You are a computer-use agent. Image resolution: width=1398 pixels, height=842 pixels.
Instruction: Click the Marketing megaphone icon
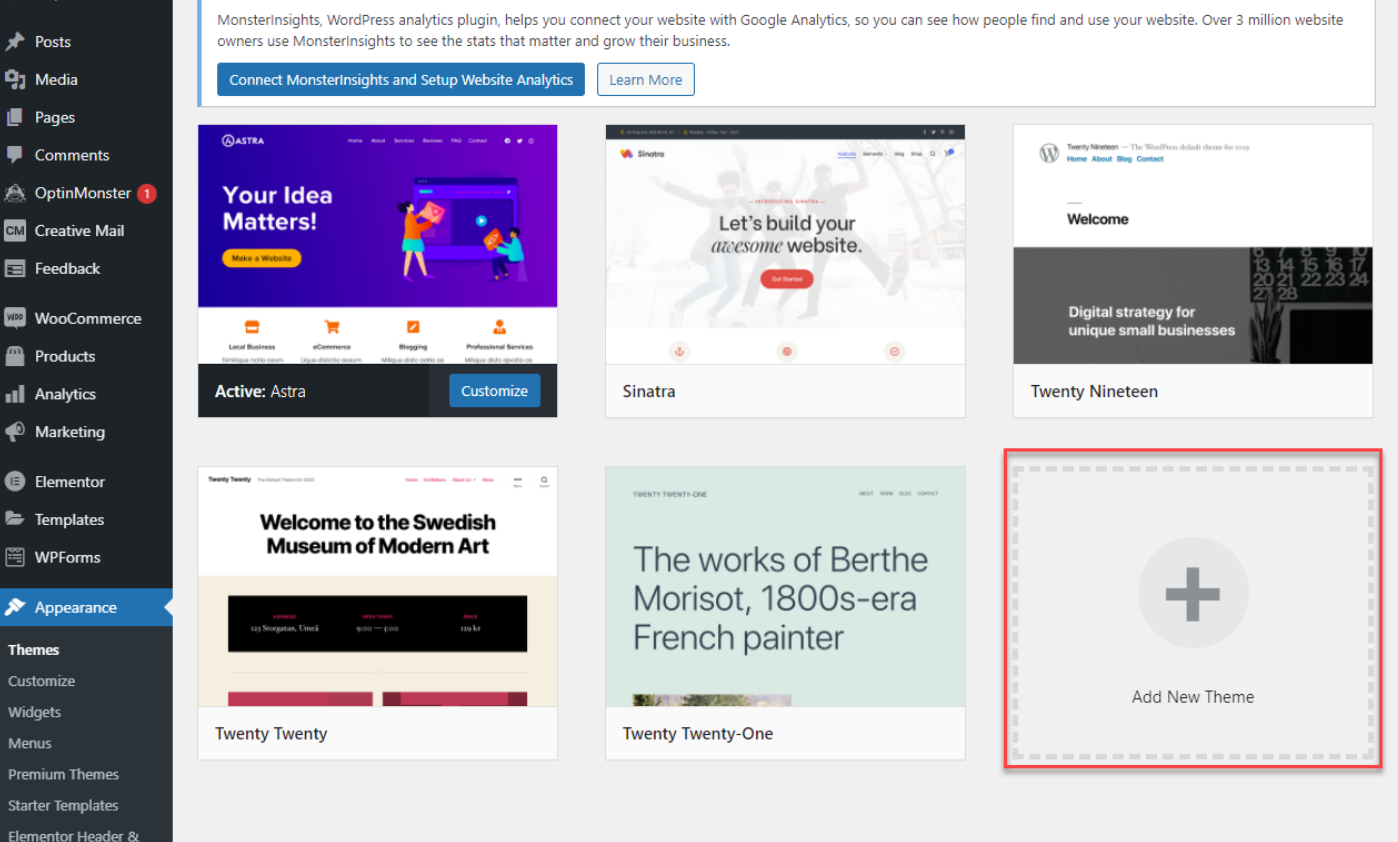coord(15,432)
